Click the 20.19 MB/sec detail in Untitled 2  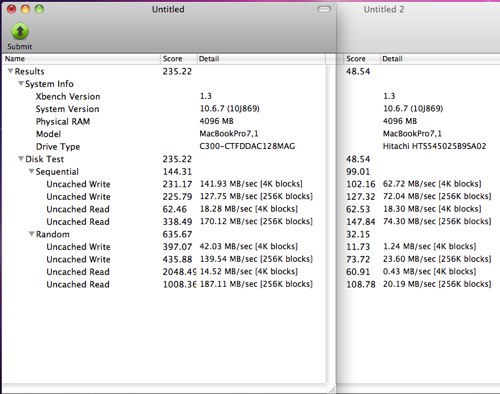tap(437, 284)
